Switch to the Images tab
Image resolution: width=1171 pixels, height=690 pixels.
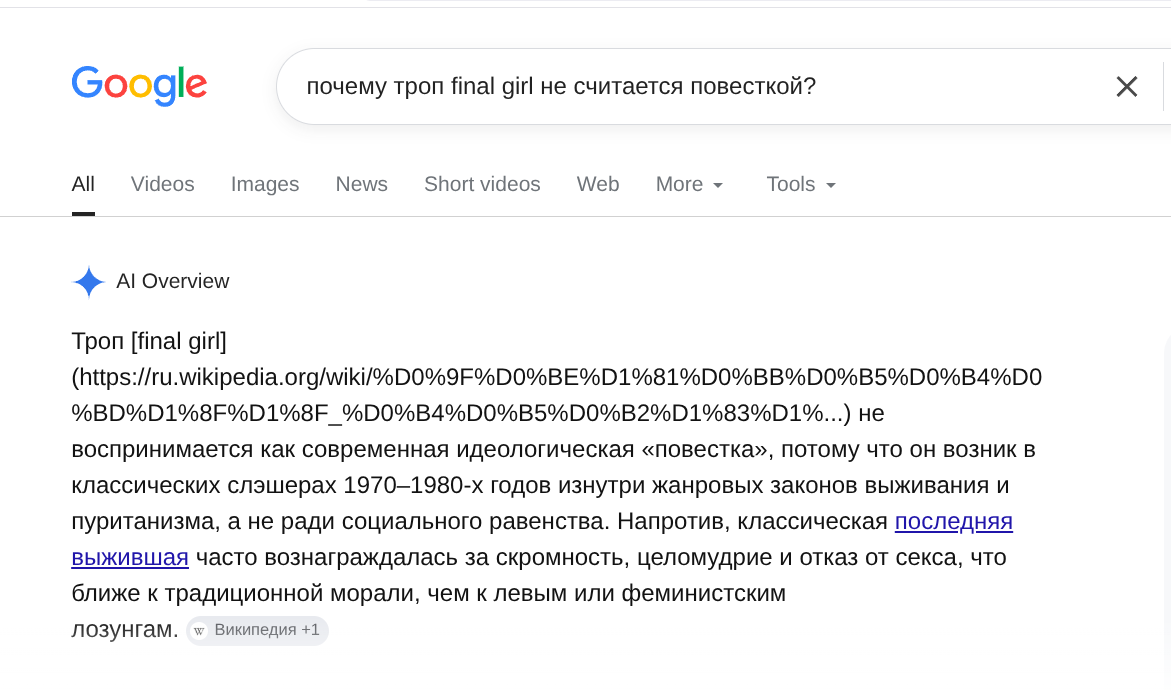pyautogui.click(x=264, y=184)
